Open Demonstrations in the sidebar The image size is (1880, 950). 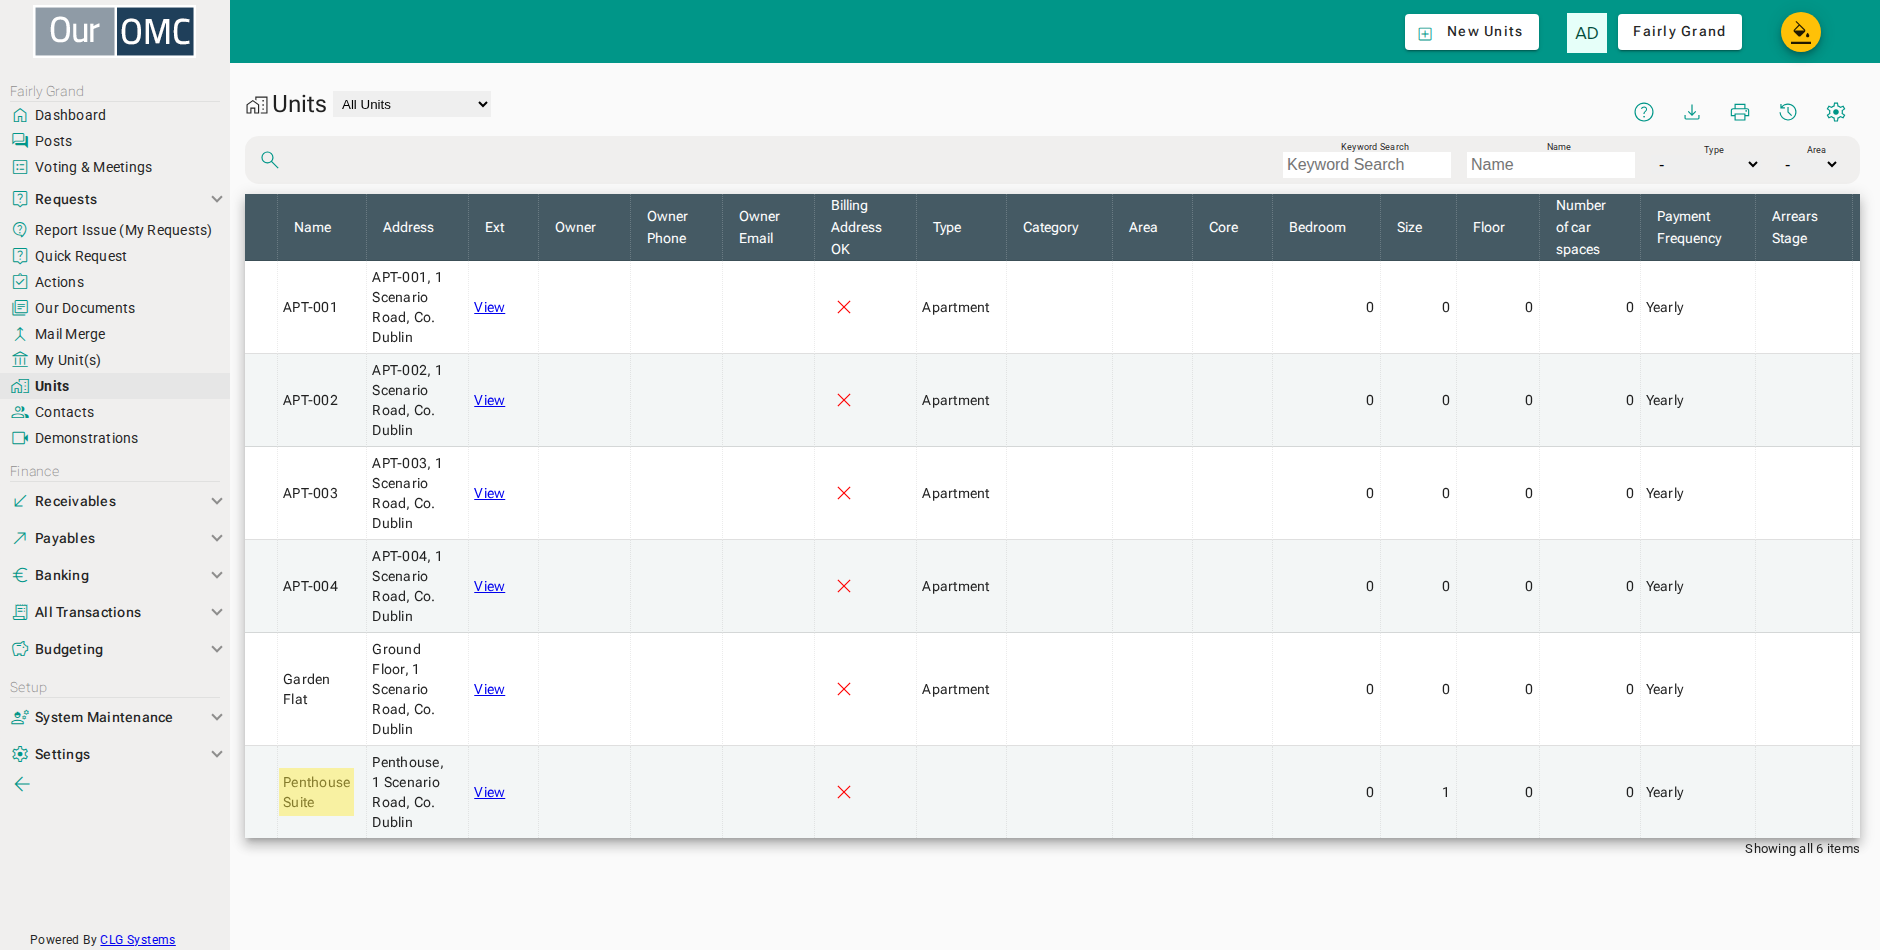point(86,438)
